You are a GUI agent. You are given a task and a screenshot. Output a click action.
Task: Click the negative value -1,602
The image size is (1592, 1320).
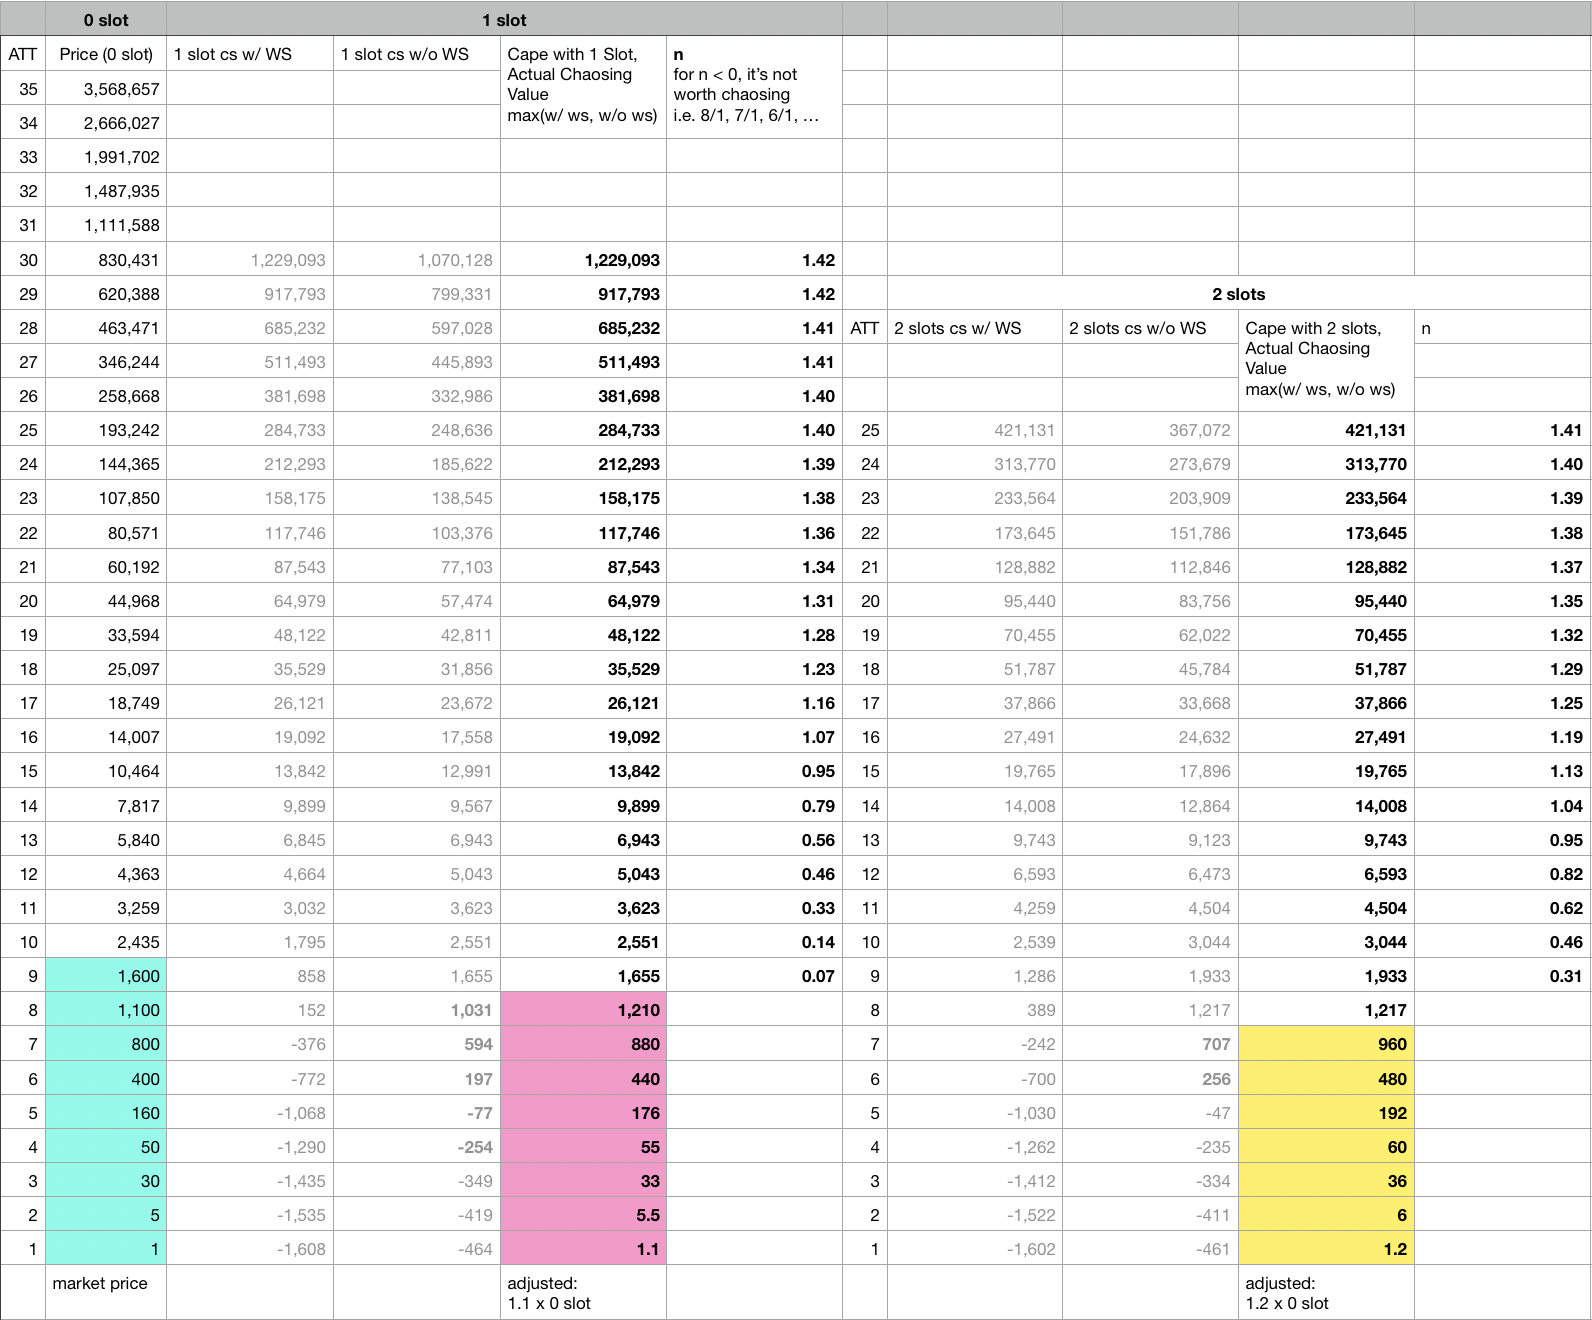pos(975,1249)
